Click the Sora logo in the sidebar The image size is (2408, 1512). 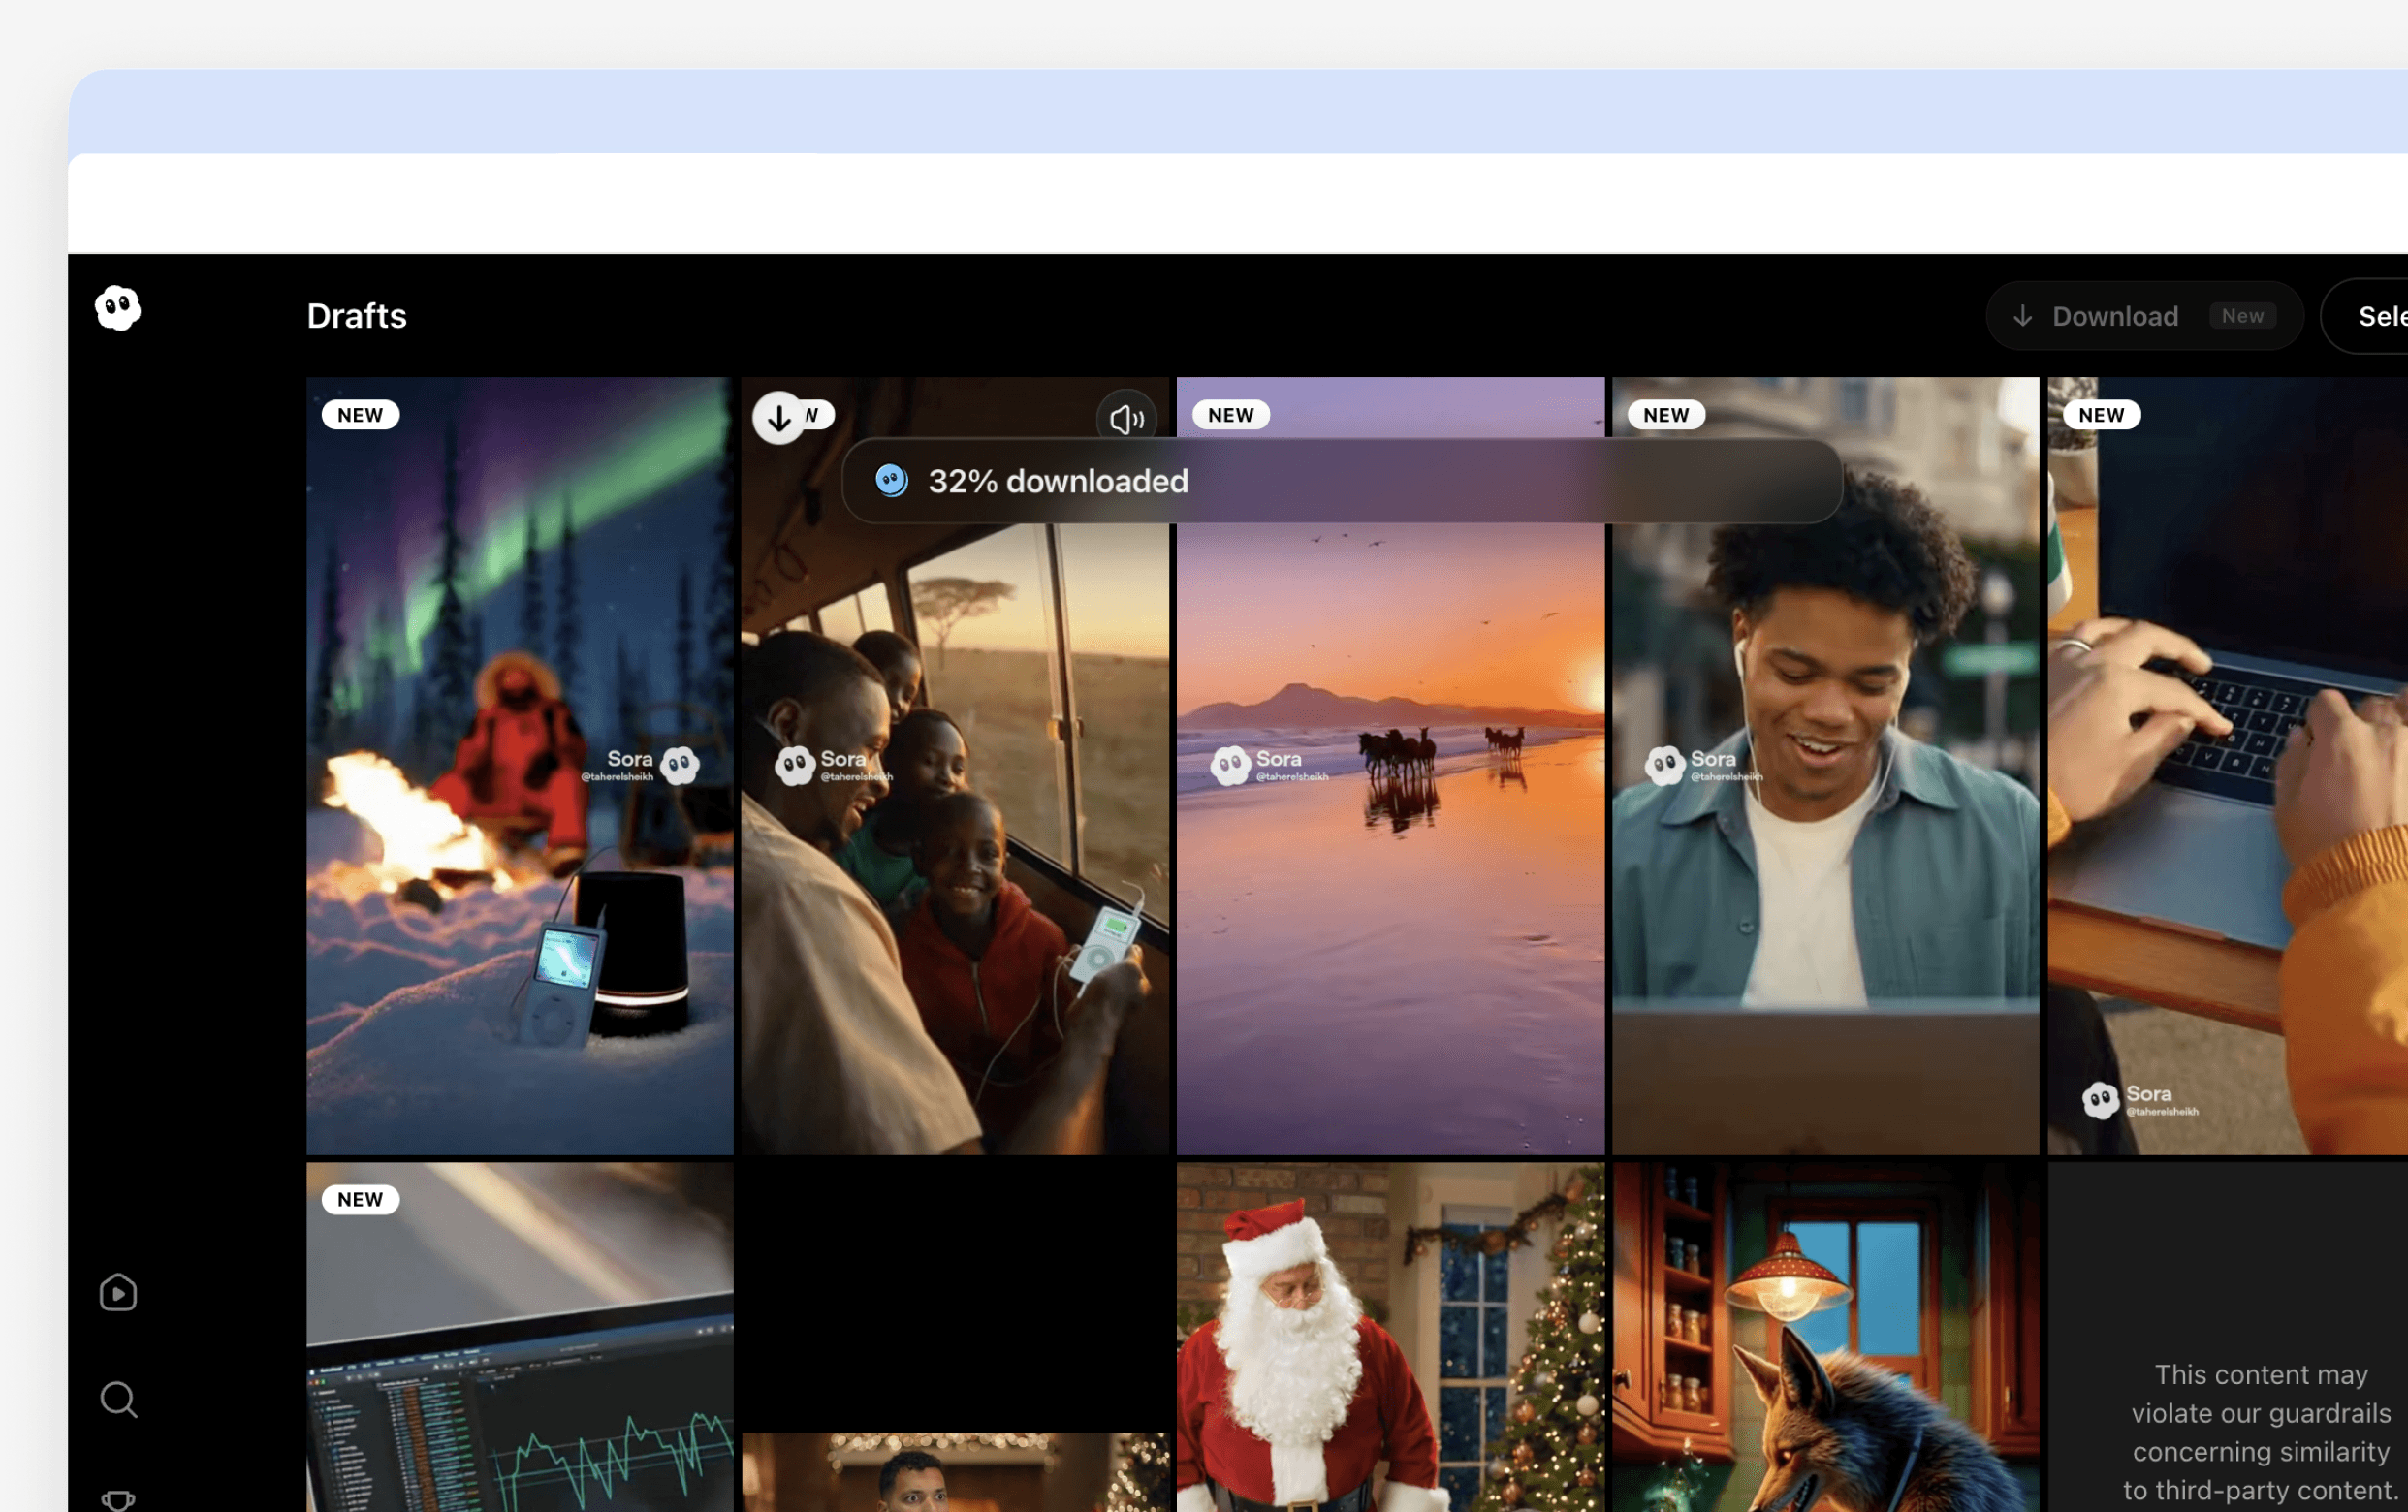point(118,307)
